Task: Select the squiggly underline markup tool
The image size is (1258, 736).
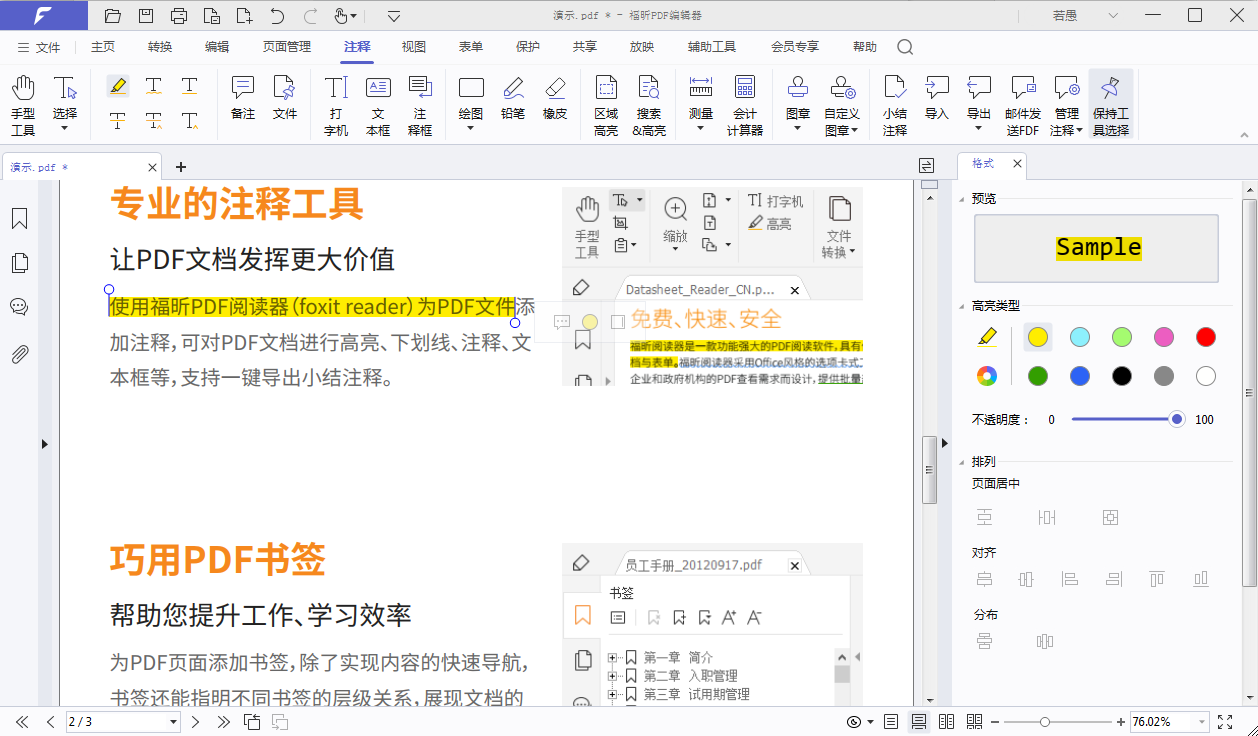Action: coord(153,86)
